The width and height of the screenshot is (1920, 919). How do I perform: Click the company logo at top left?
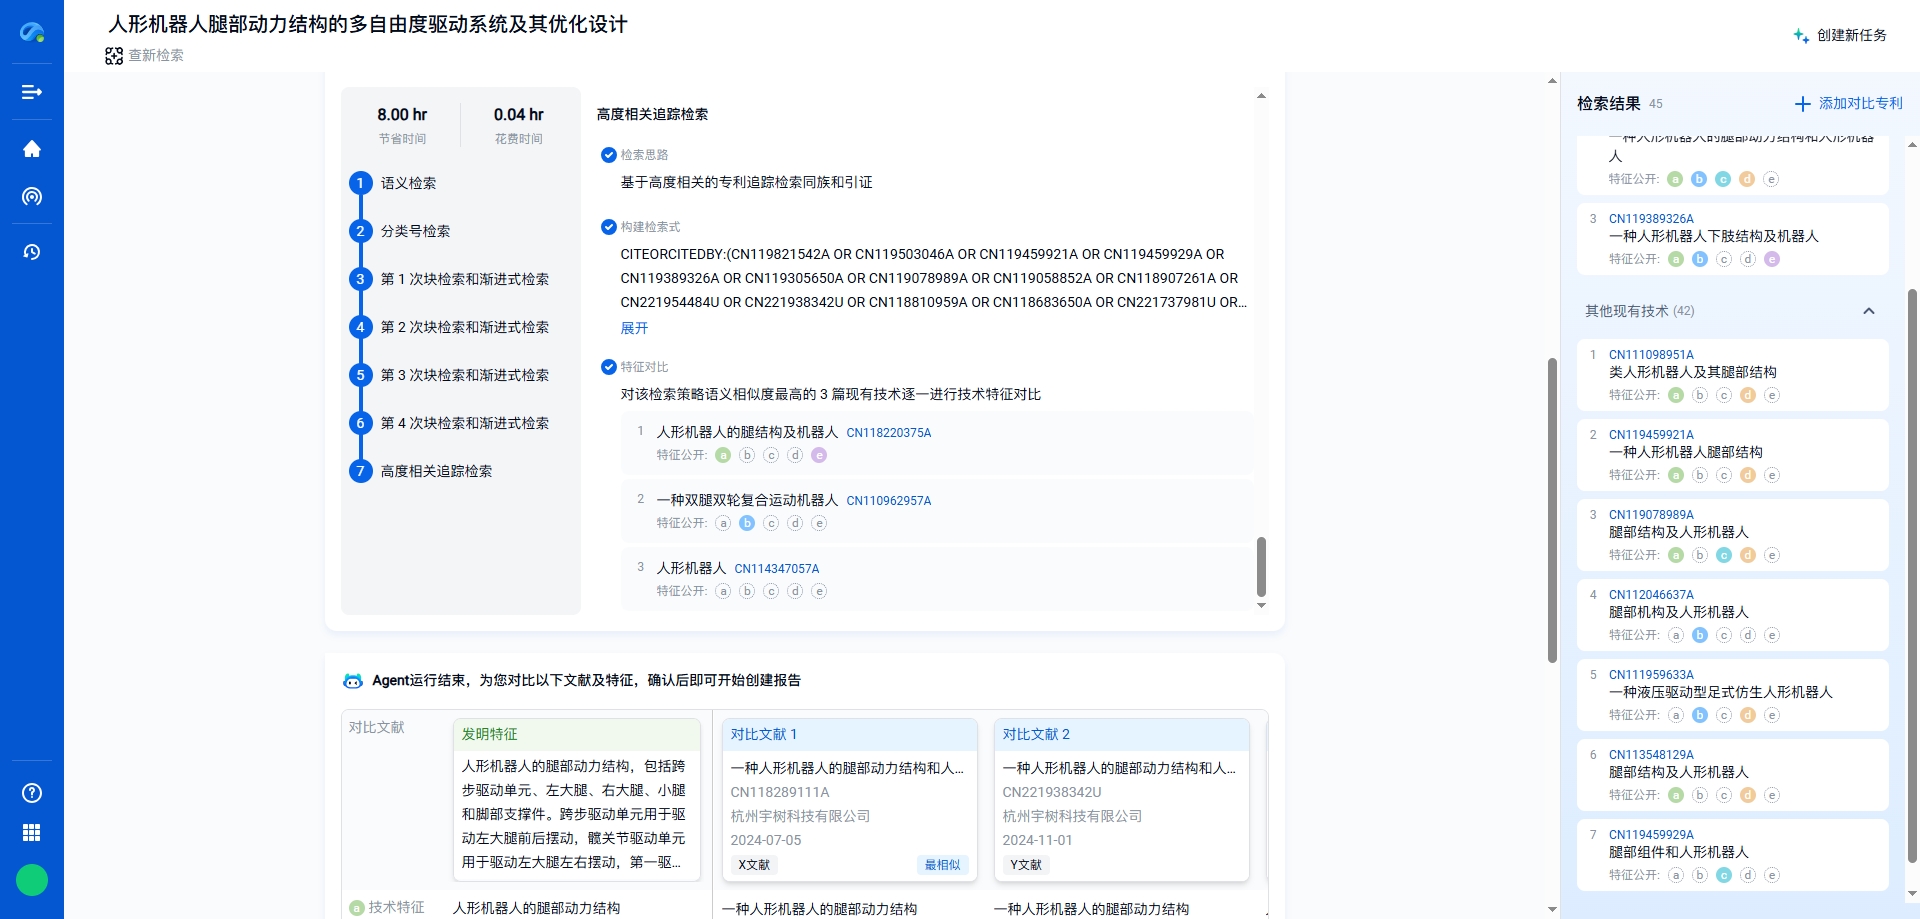tap(33, 33)
